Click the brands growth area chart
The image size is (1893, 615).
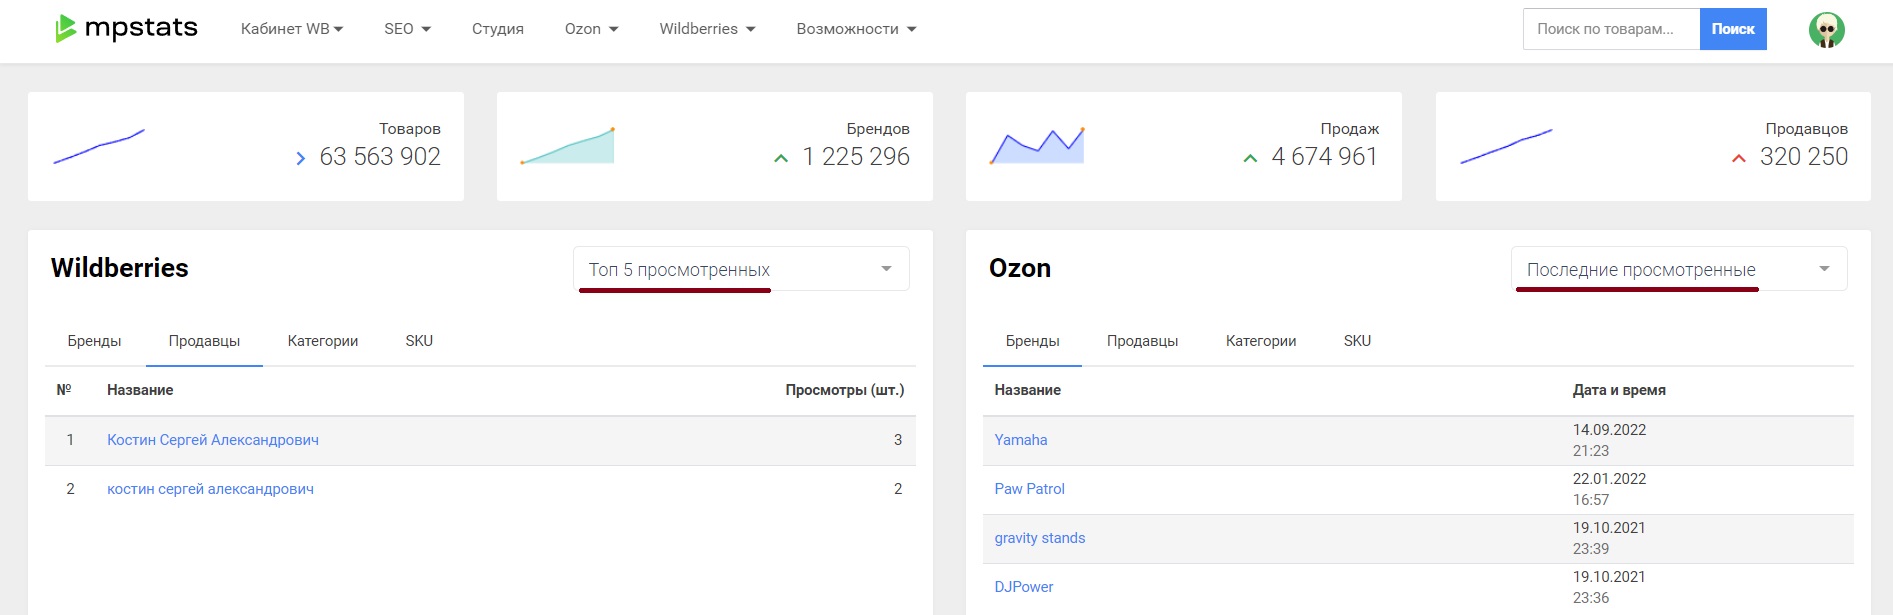568,146
